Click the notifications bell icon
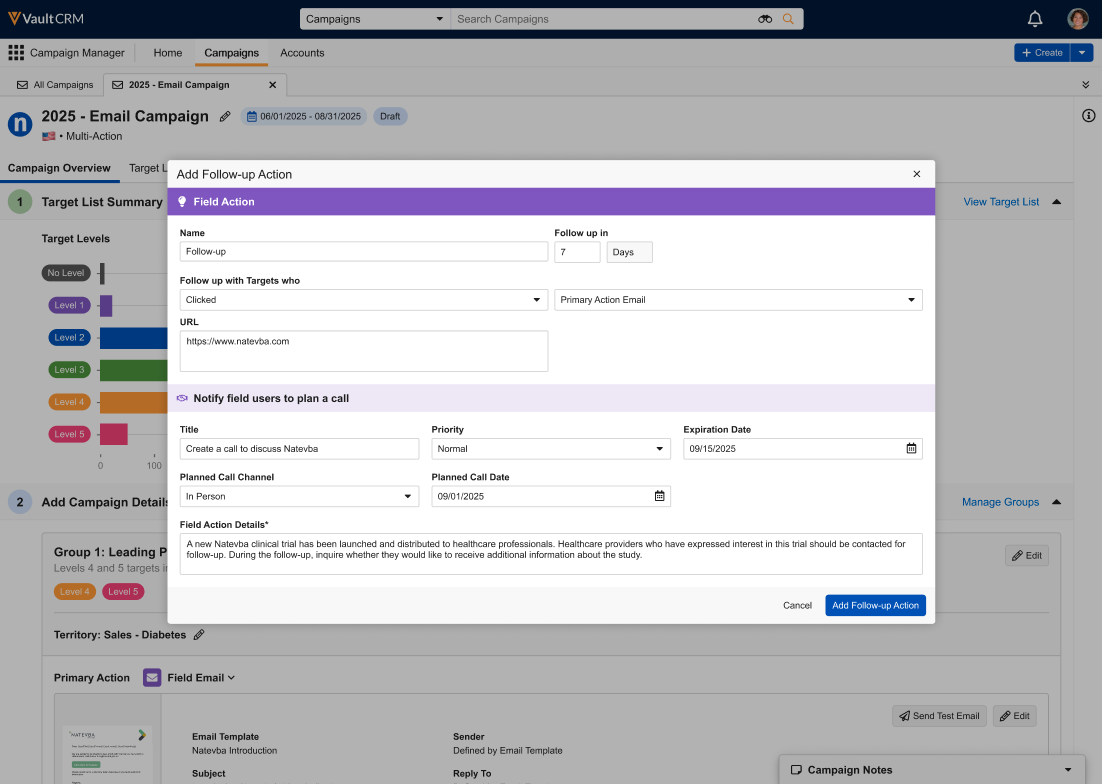The width and height of the screenshot is (1102, 784). [x=1035, y=19]
